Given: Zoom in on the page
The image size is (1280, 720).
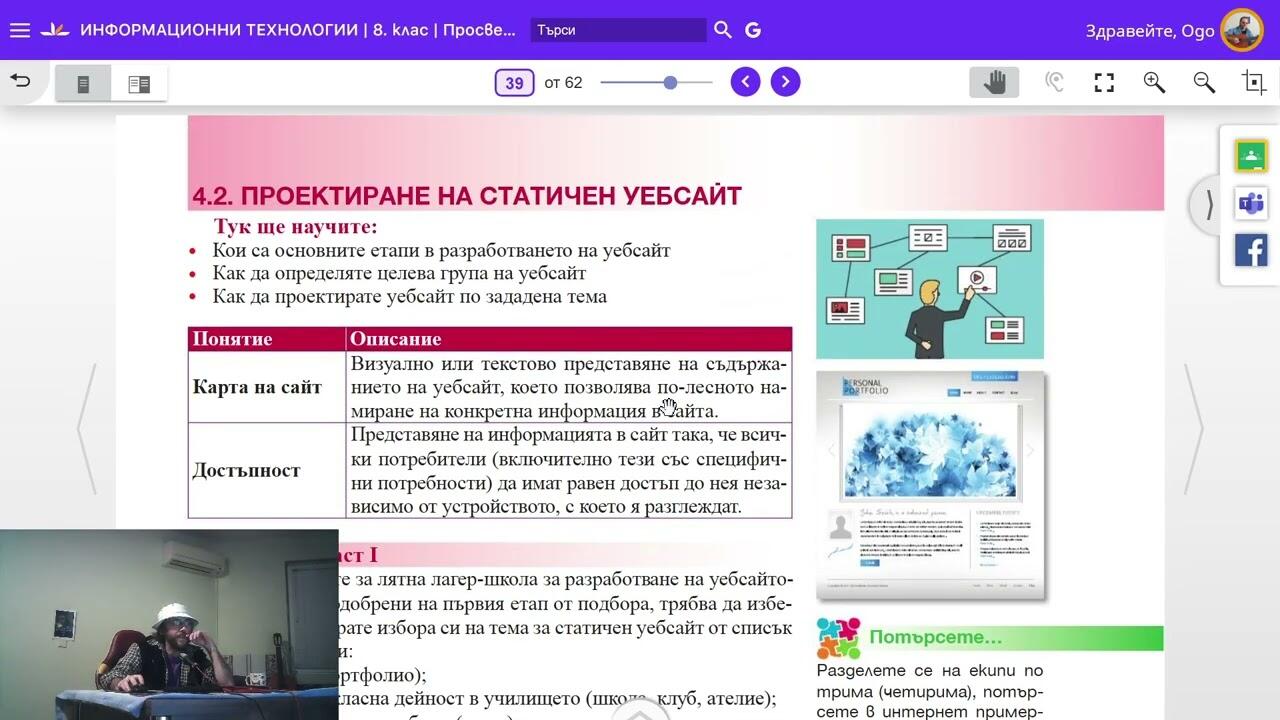Looking at the screenshot, I should pyautogui.click(x=1154, y=83).
